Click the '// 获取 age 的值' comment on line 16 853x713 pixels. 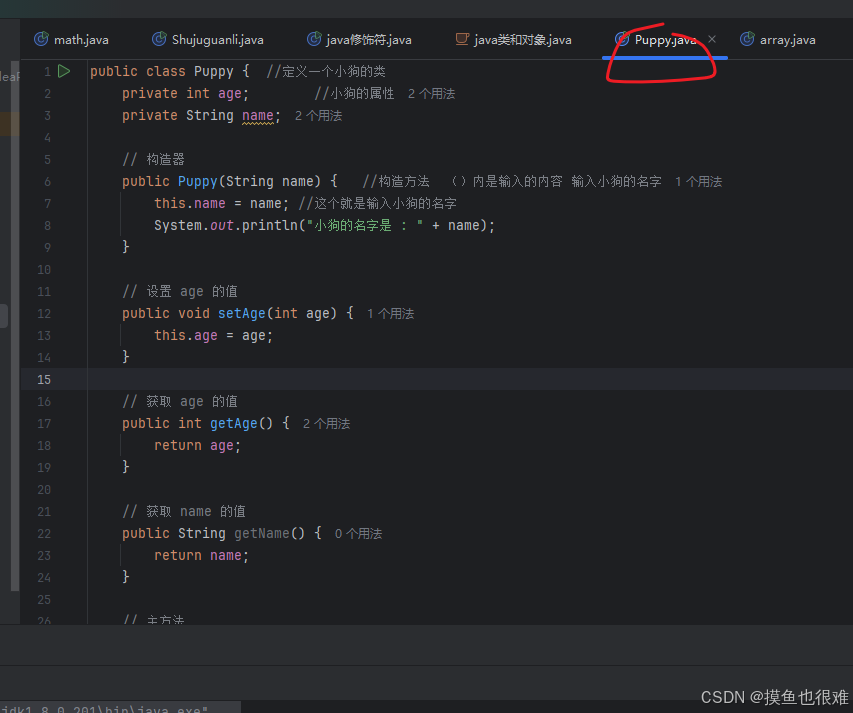[x=180, y=401]
